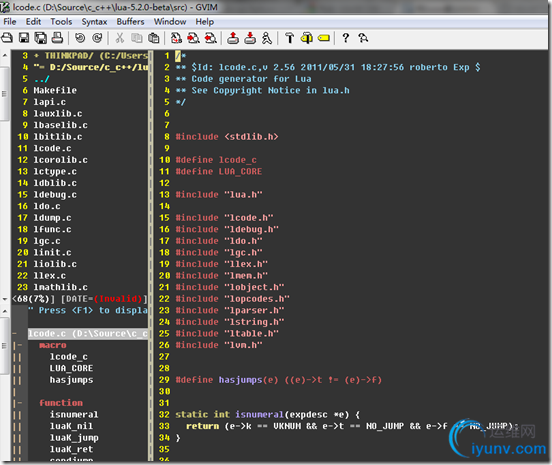This screenshot has width=552, height=465.
Task: Click the Print toolbar icon
Action: [x=57, y=38]
